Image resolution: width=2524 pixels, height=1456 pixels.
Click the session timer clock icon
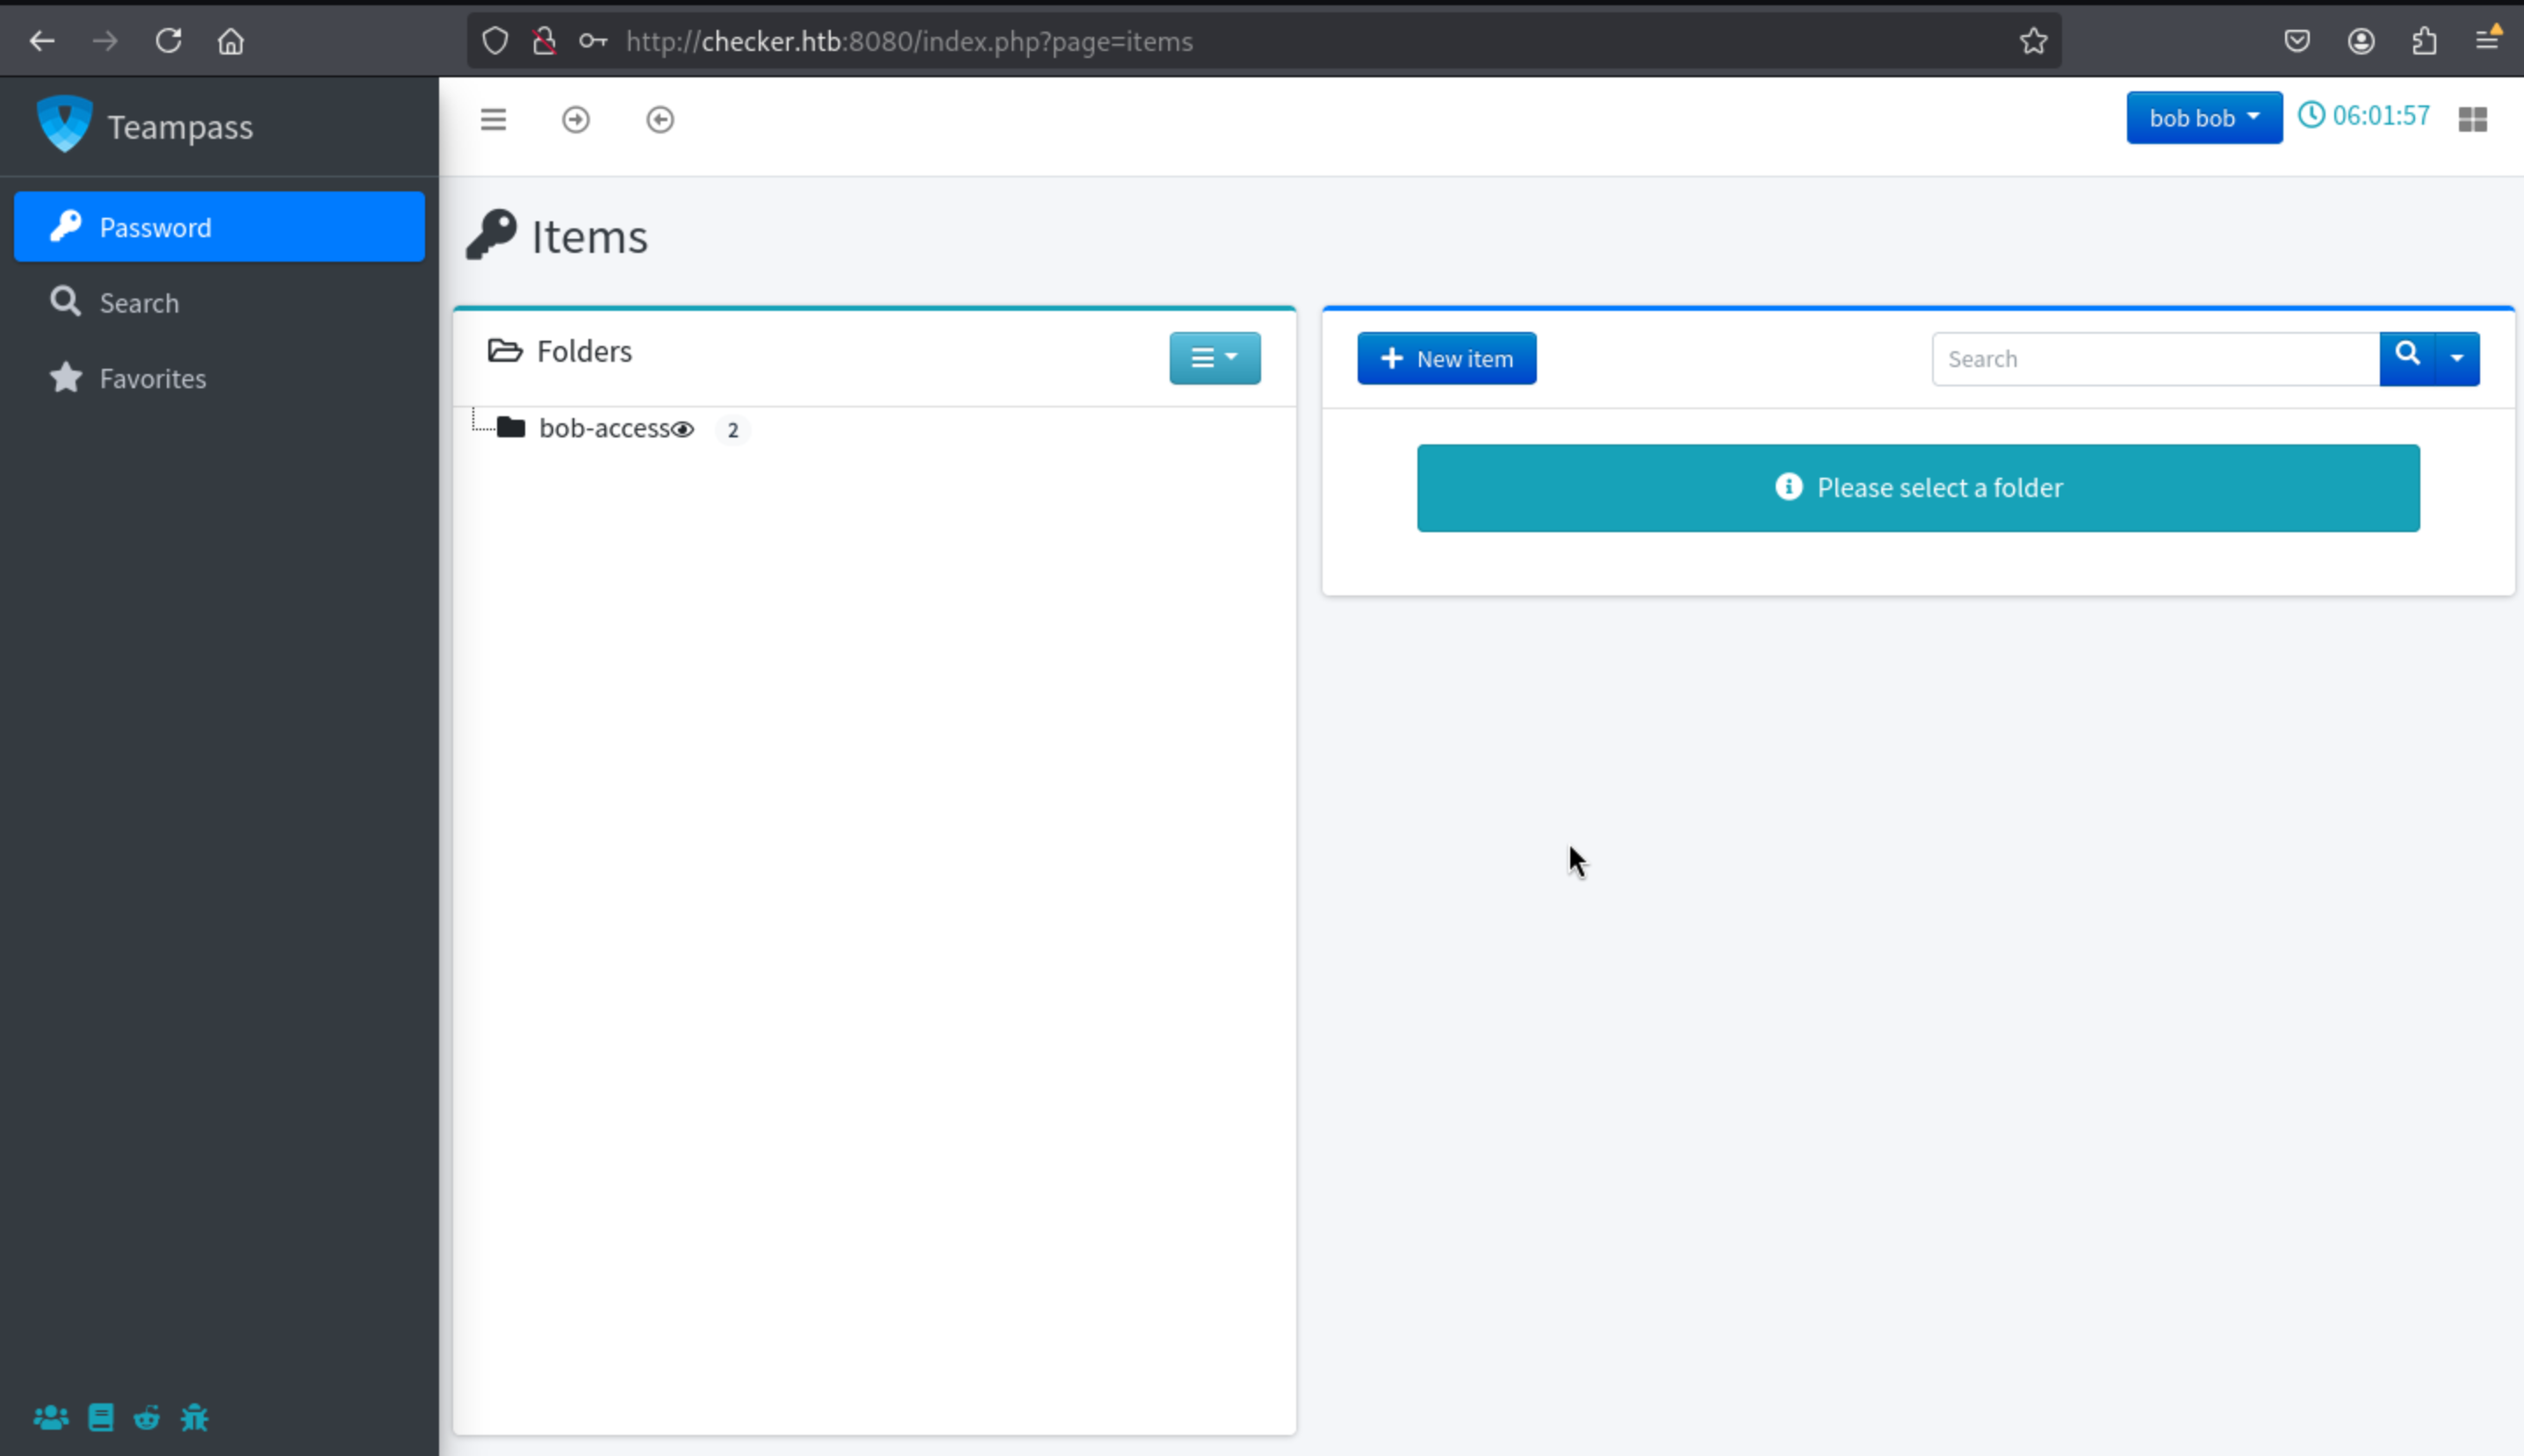pos(2311,115)
